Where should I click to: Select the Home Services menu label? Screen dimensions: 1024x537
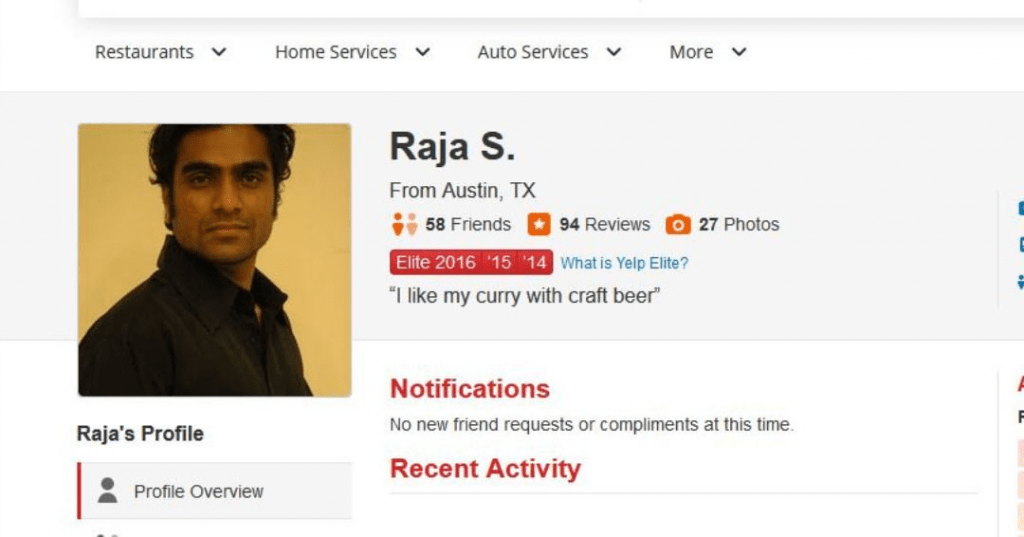tap(335, 52)
